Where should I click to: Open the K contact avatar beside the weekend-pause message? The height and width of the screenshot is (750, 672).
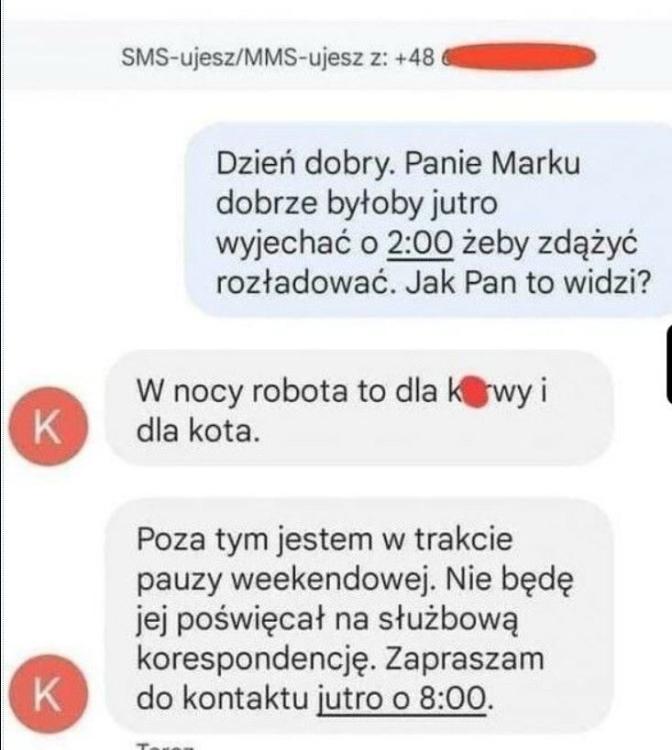(x=48, y=694)
